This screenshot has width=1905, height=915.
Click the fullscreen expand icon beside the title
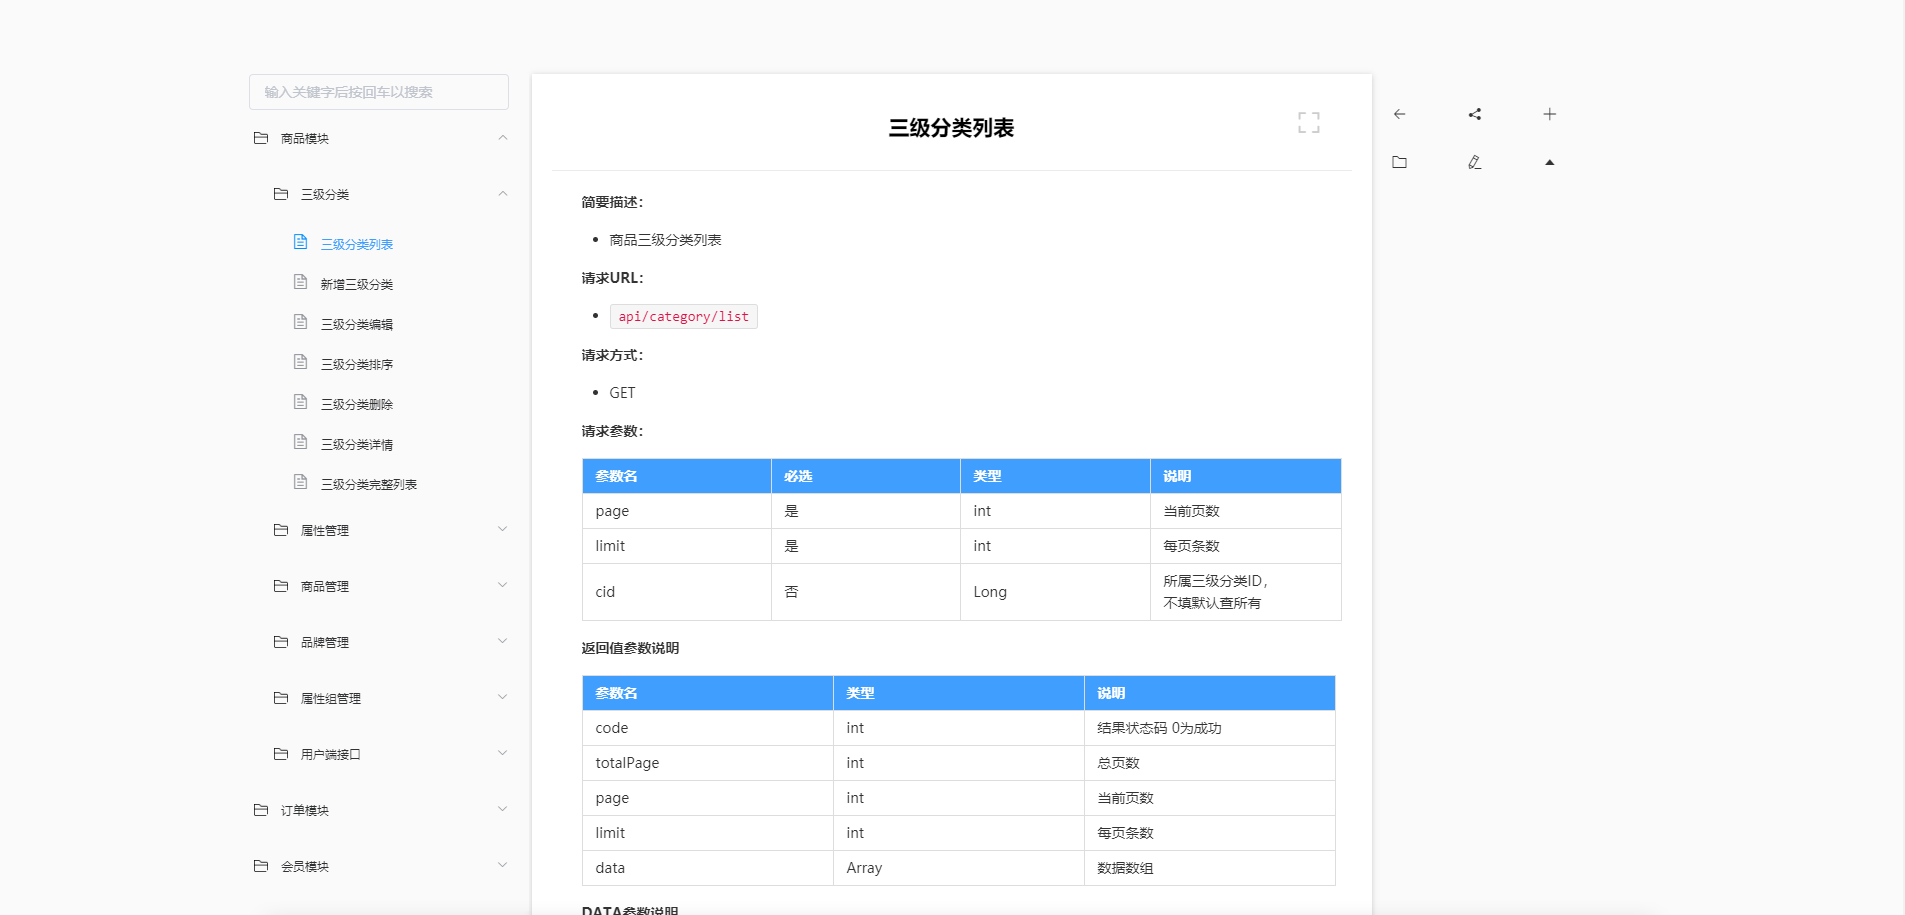(x=1308, y=123)
